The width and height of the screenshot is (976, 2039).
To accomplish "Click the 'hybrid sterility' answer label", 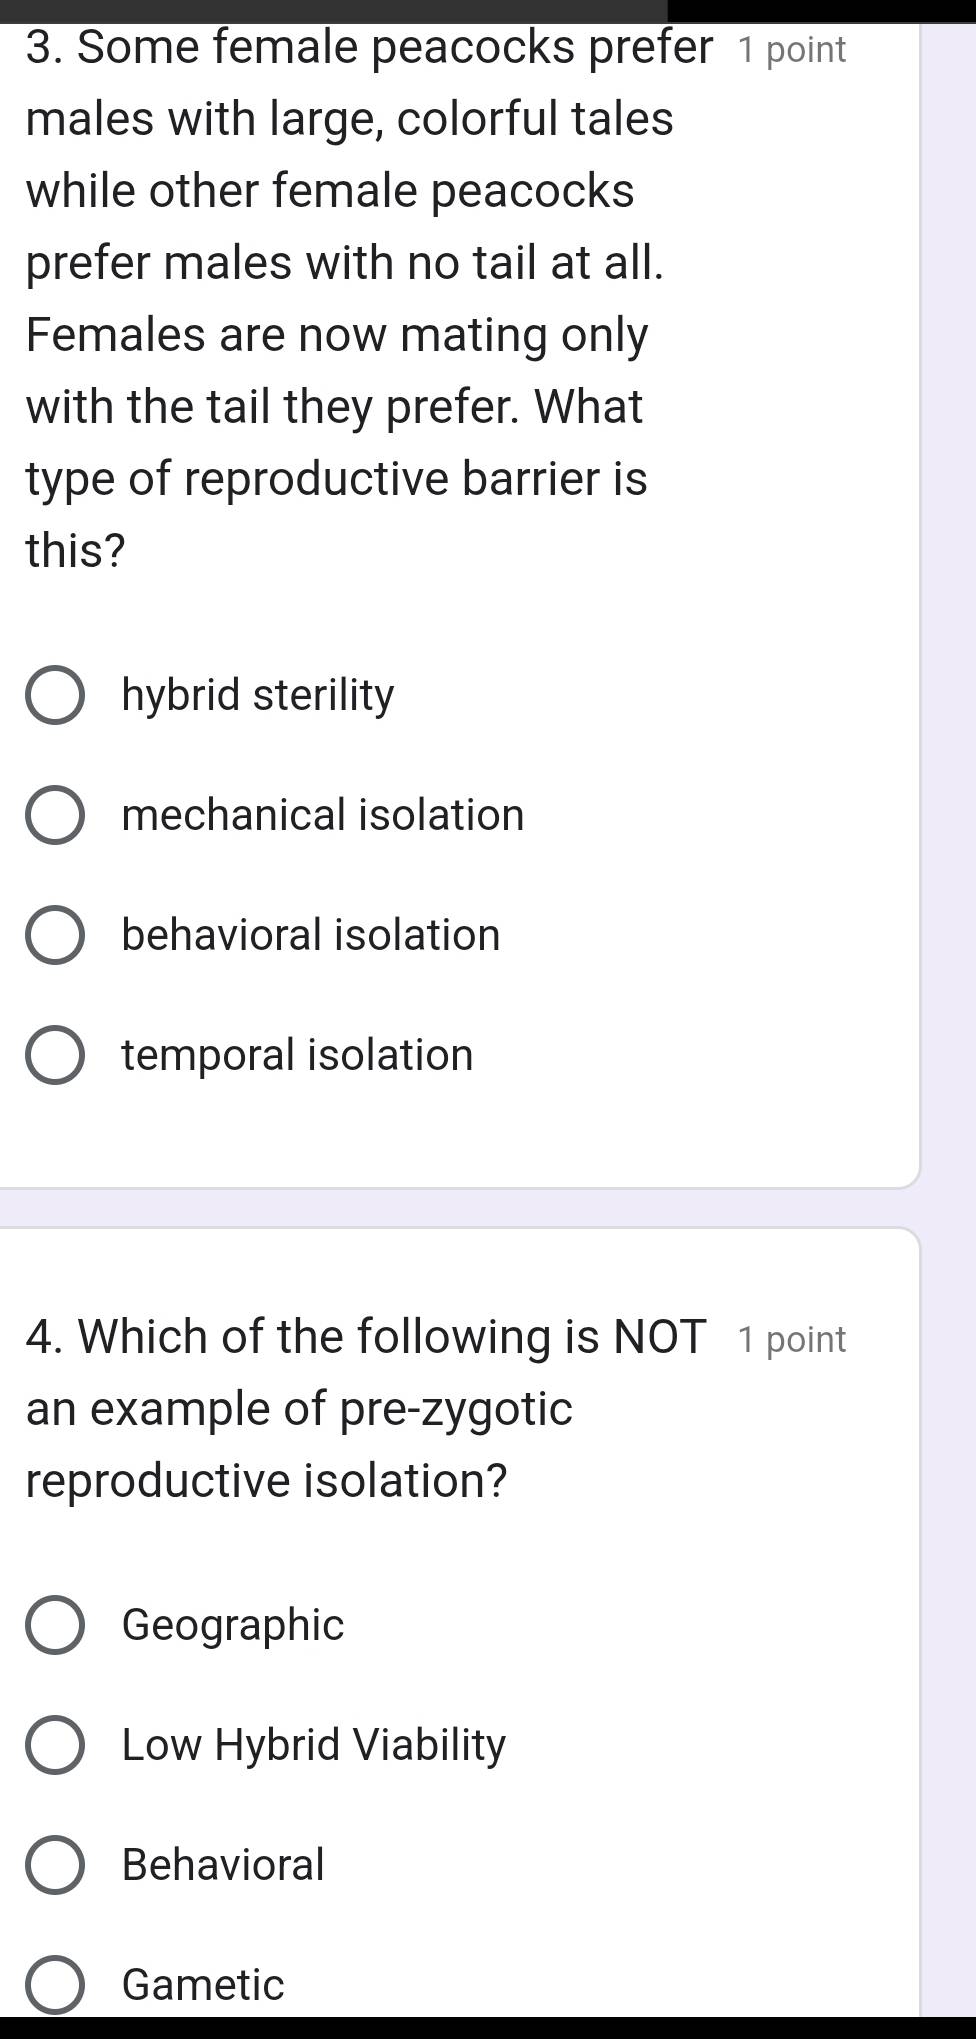I will click(x=258, y=695).
